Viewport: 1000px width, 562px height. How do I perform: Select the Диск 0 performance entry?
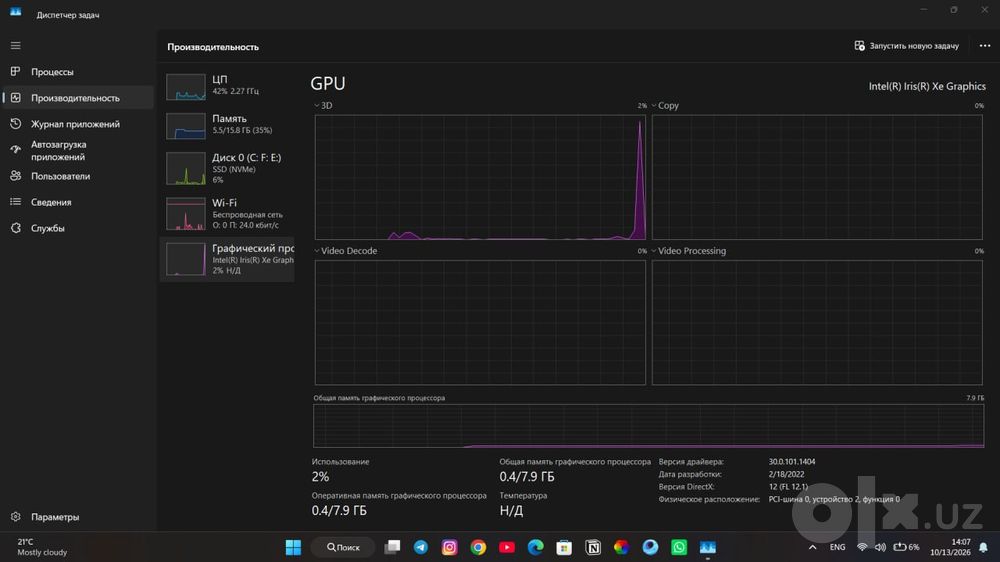coord(227,168)
